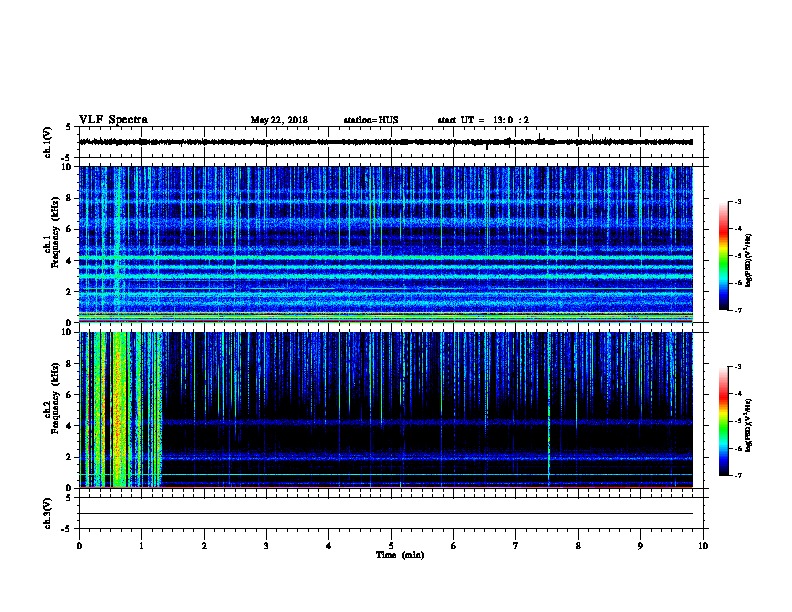Click the 'VLF Spectra' plot title
792x612 pixels.
[113, 120]
